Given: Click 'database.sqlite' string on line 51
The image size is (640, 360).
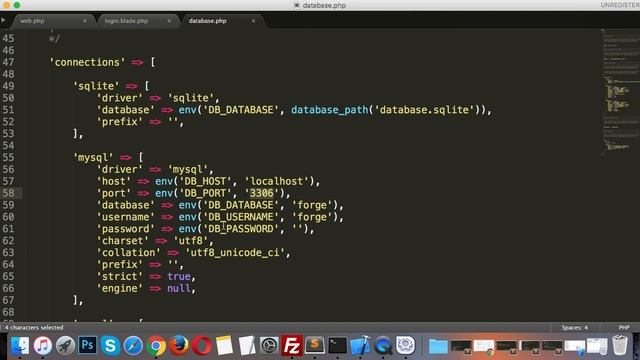Looking at the screenshot, I should 424,110.
